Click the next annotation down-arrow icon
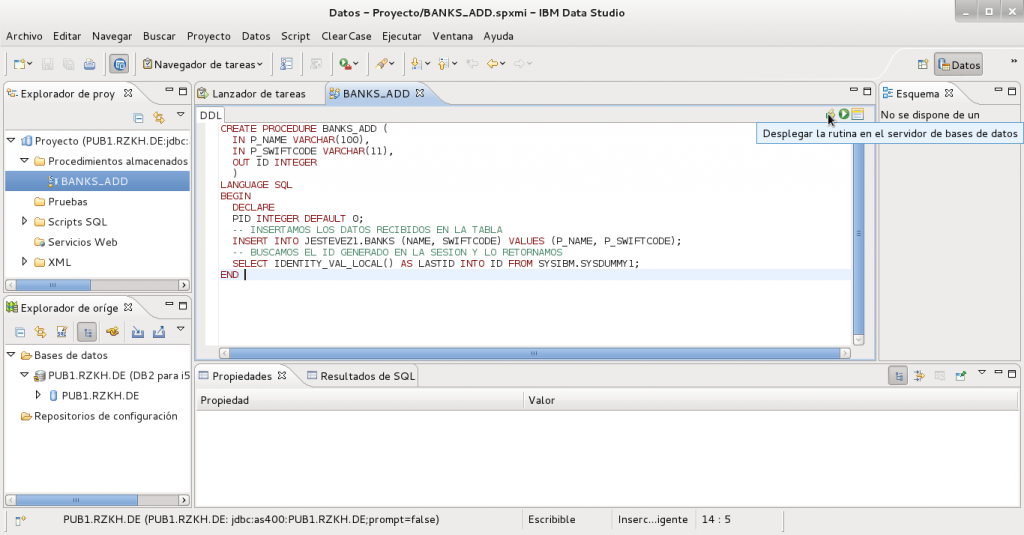 [x=415, y=64]
